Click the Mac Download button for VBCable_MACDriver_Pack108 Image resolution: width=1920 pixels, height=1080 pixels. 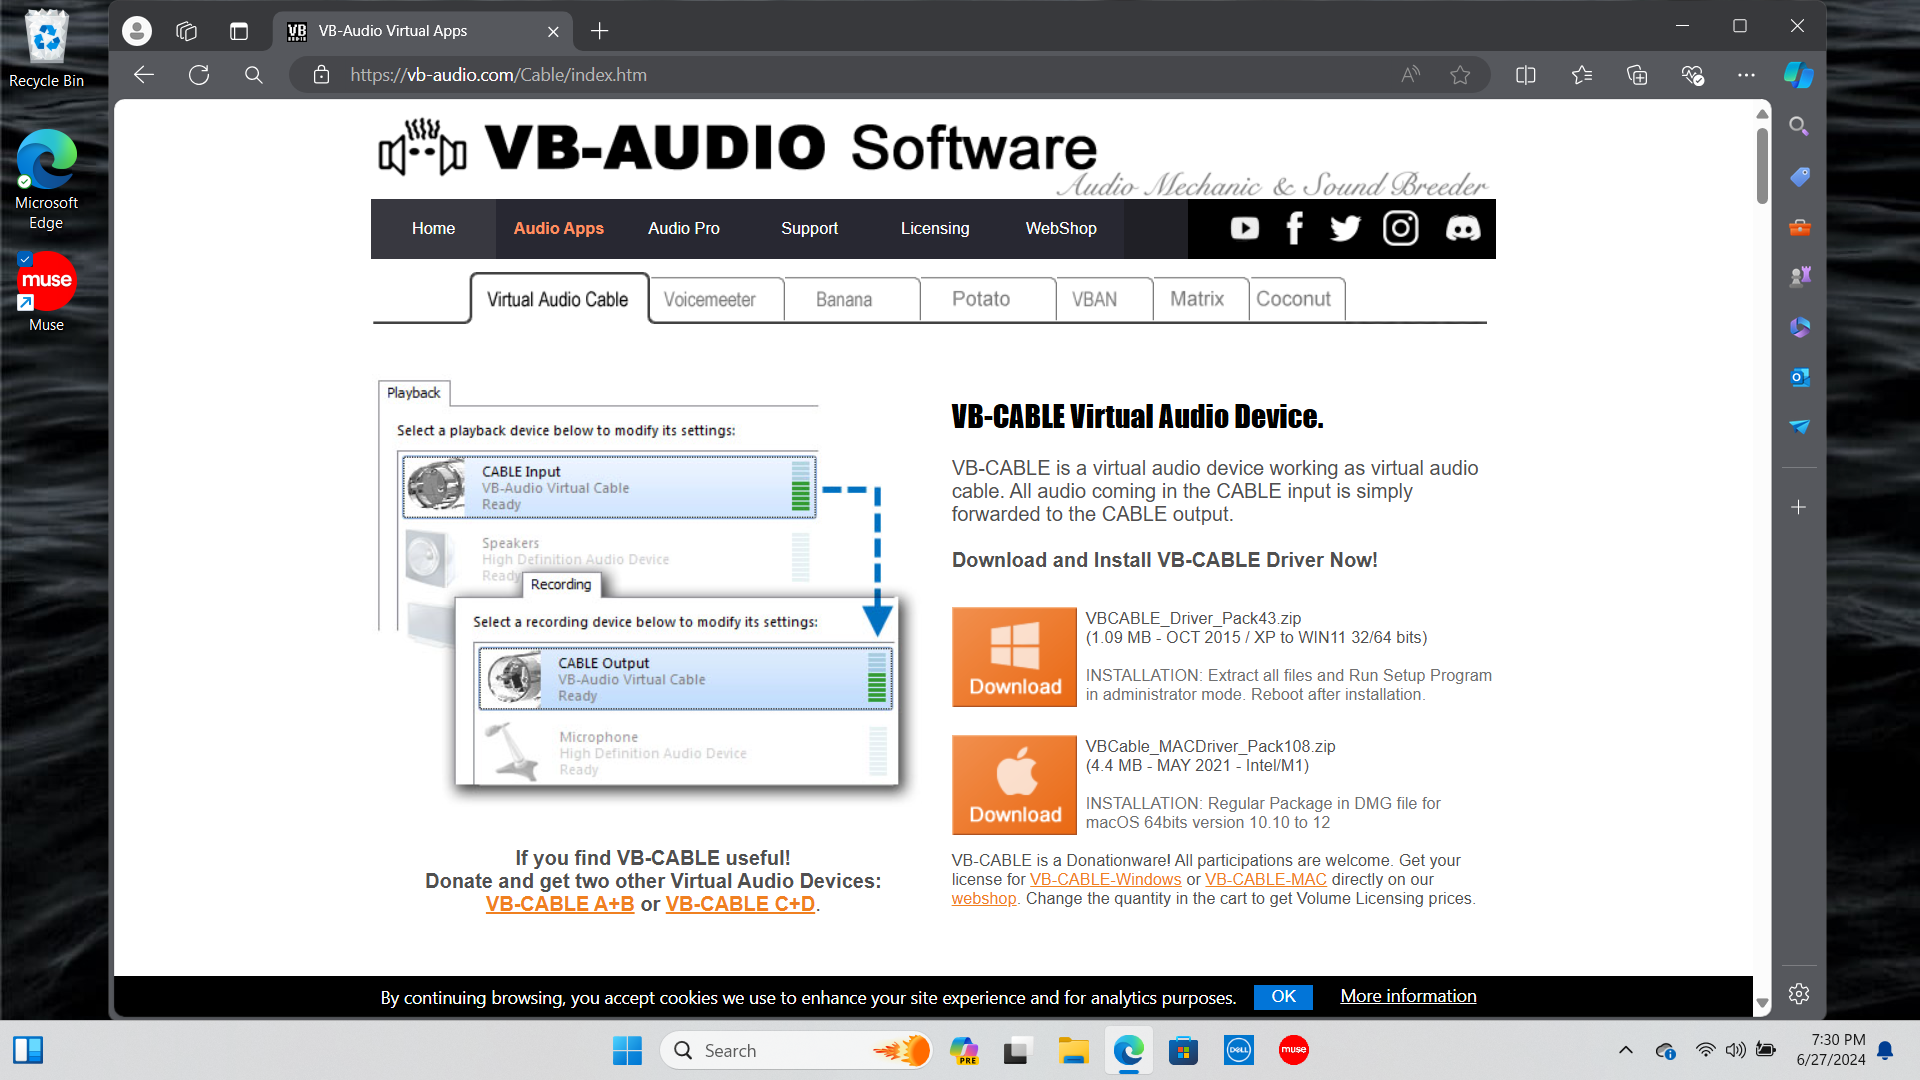coord(1014,785)
